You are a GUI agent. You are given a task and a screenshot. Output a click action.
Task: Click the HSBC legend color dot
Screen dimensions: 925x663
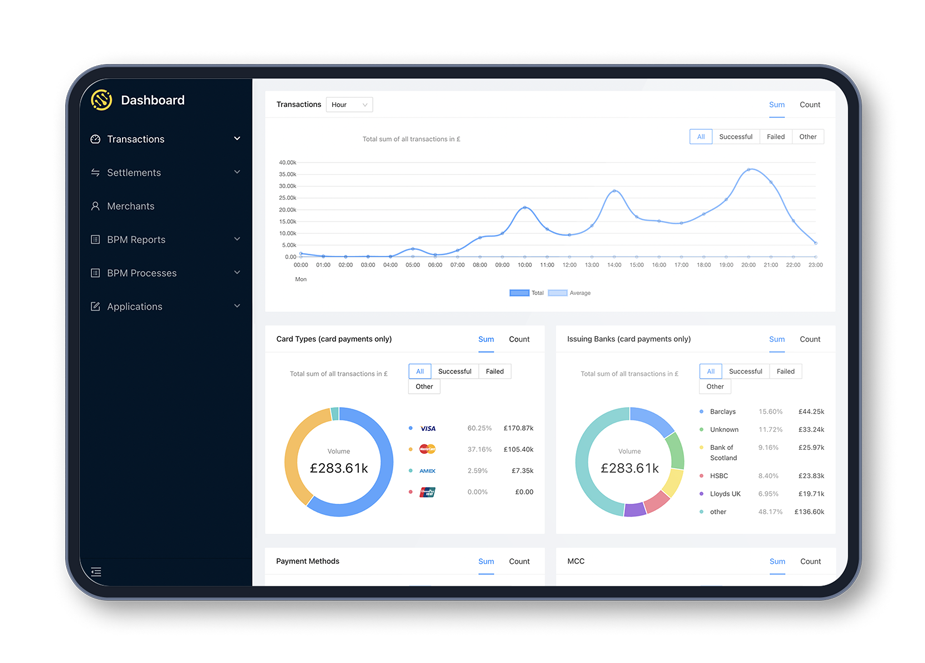point(701,475)
